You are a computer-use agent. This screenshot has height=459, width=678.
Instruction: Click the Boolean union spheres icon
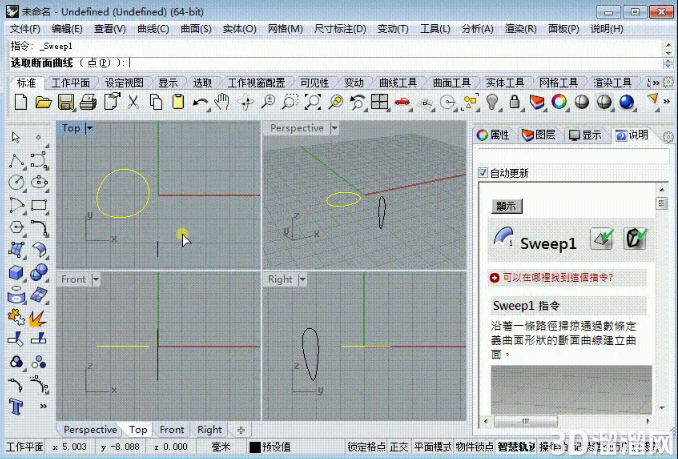tap(39, 272)
